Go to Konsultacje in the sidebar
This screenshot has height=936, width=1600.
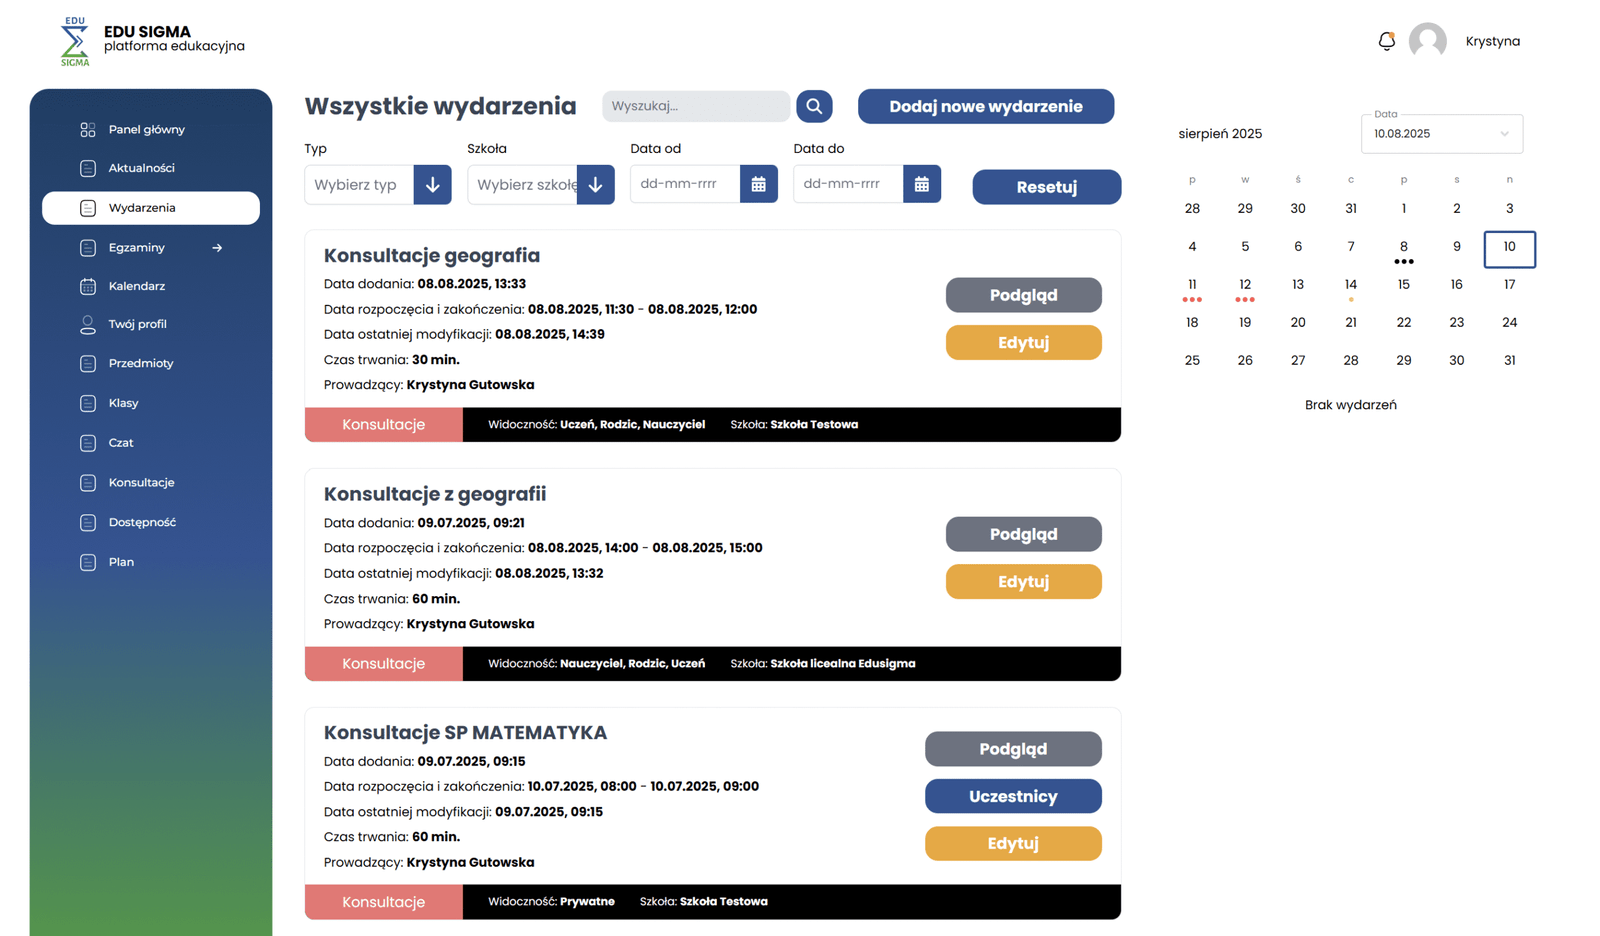click(x=141, y=482)
